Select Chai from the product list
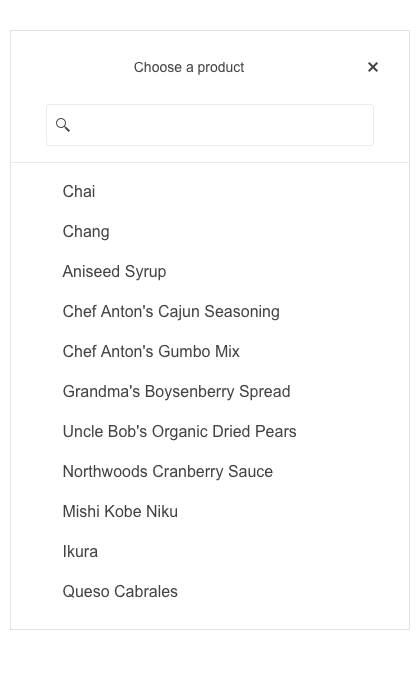The height and width of the screenshot is (690, 420). click(210, 191)
